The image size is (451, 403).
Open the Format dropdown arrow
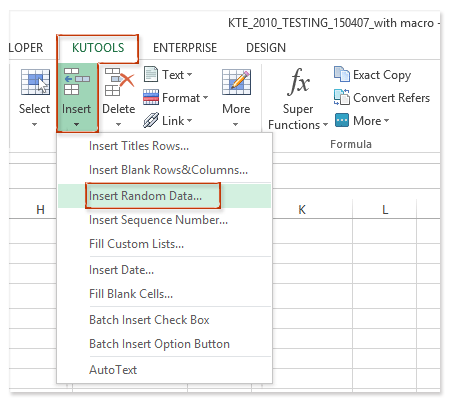(205, 98)
